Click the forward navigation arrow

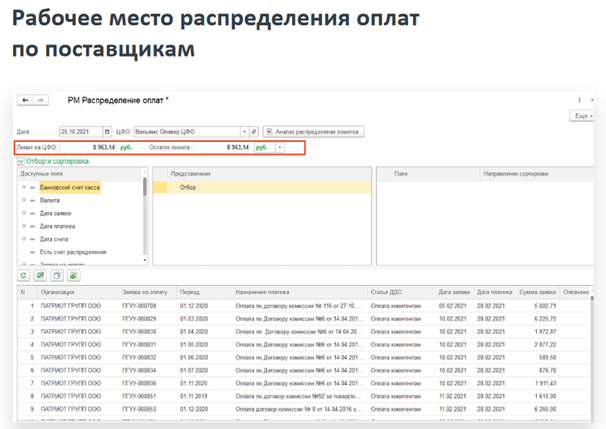[39, 100]
